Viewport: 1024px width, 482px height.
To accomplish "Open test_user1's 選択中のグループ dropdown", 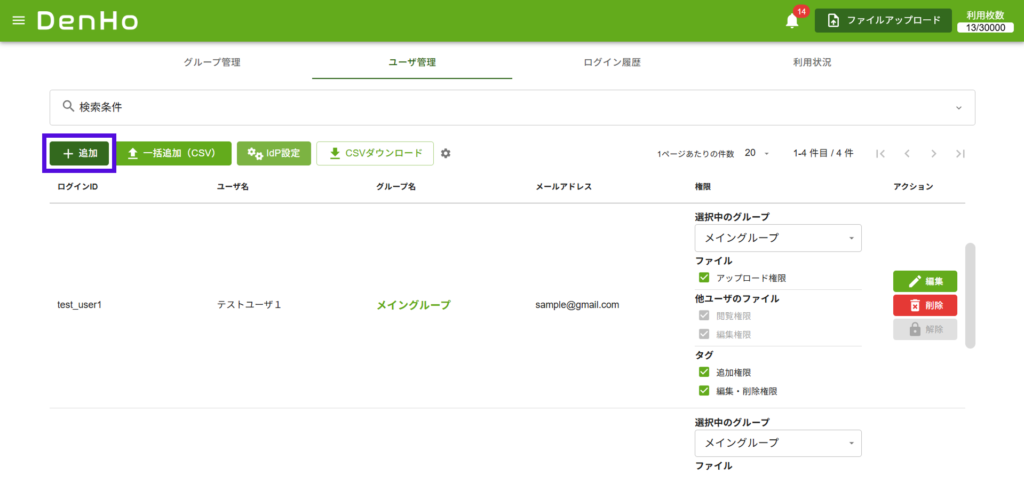I will click(x=777, y=238).
